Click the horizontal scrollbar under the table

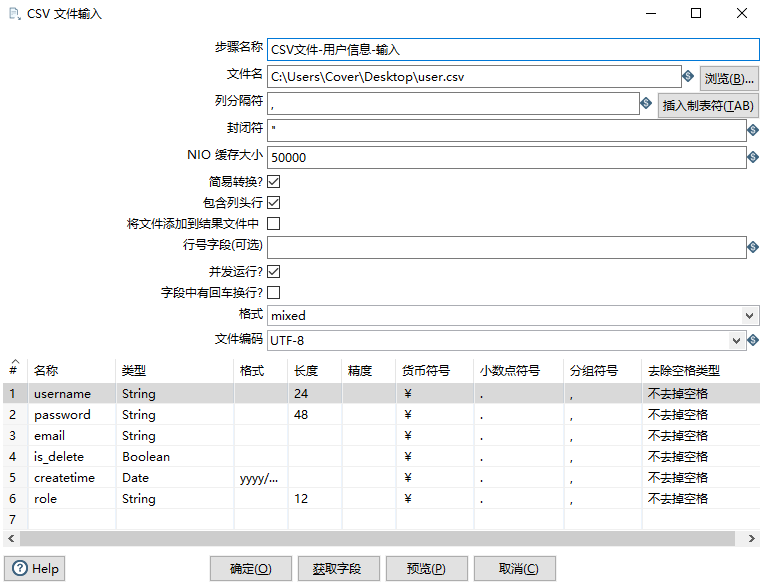point(380,539)
